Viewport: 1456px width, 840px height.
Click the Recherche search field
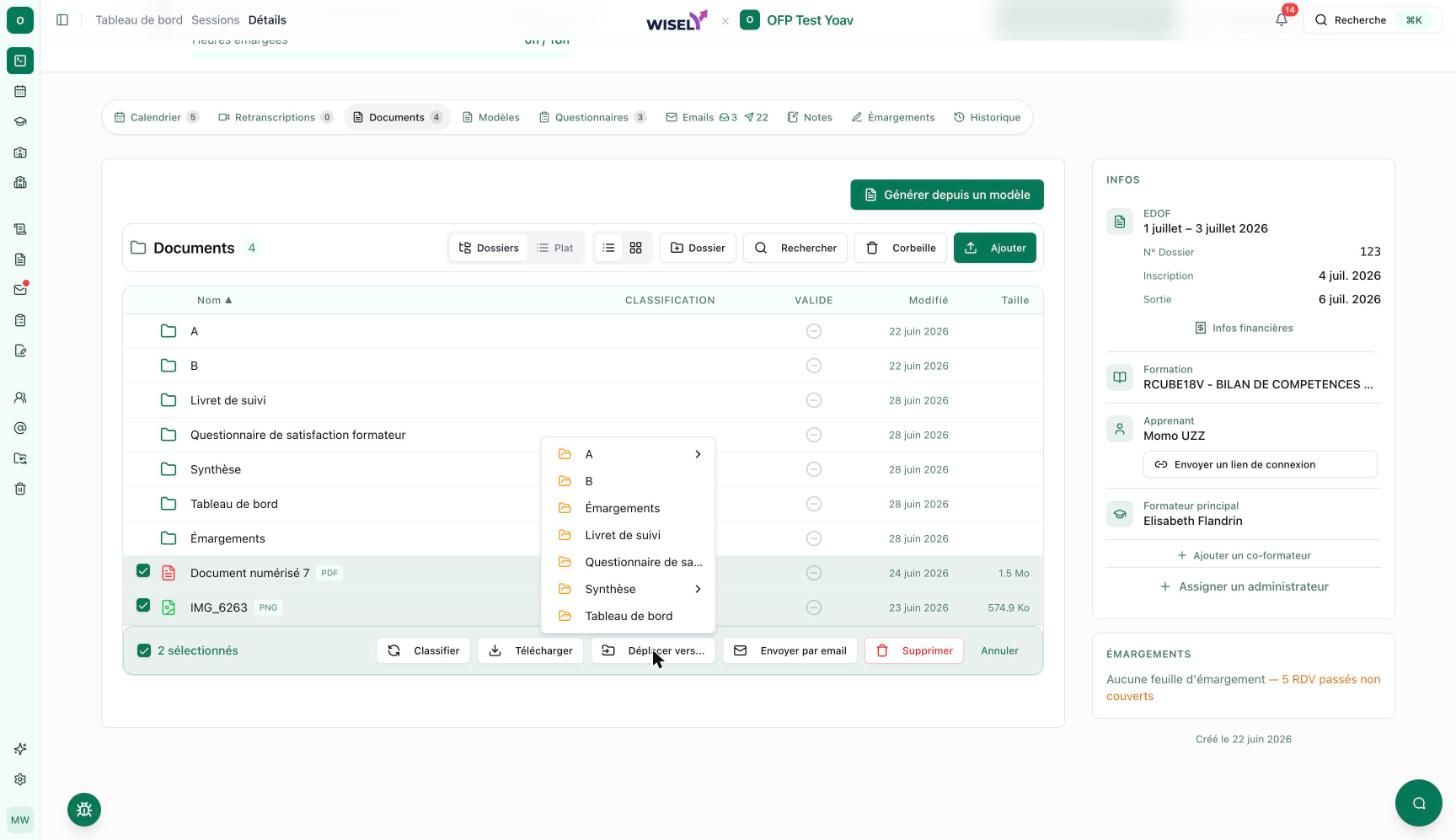[x=1372, y=20]
